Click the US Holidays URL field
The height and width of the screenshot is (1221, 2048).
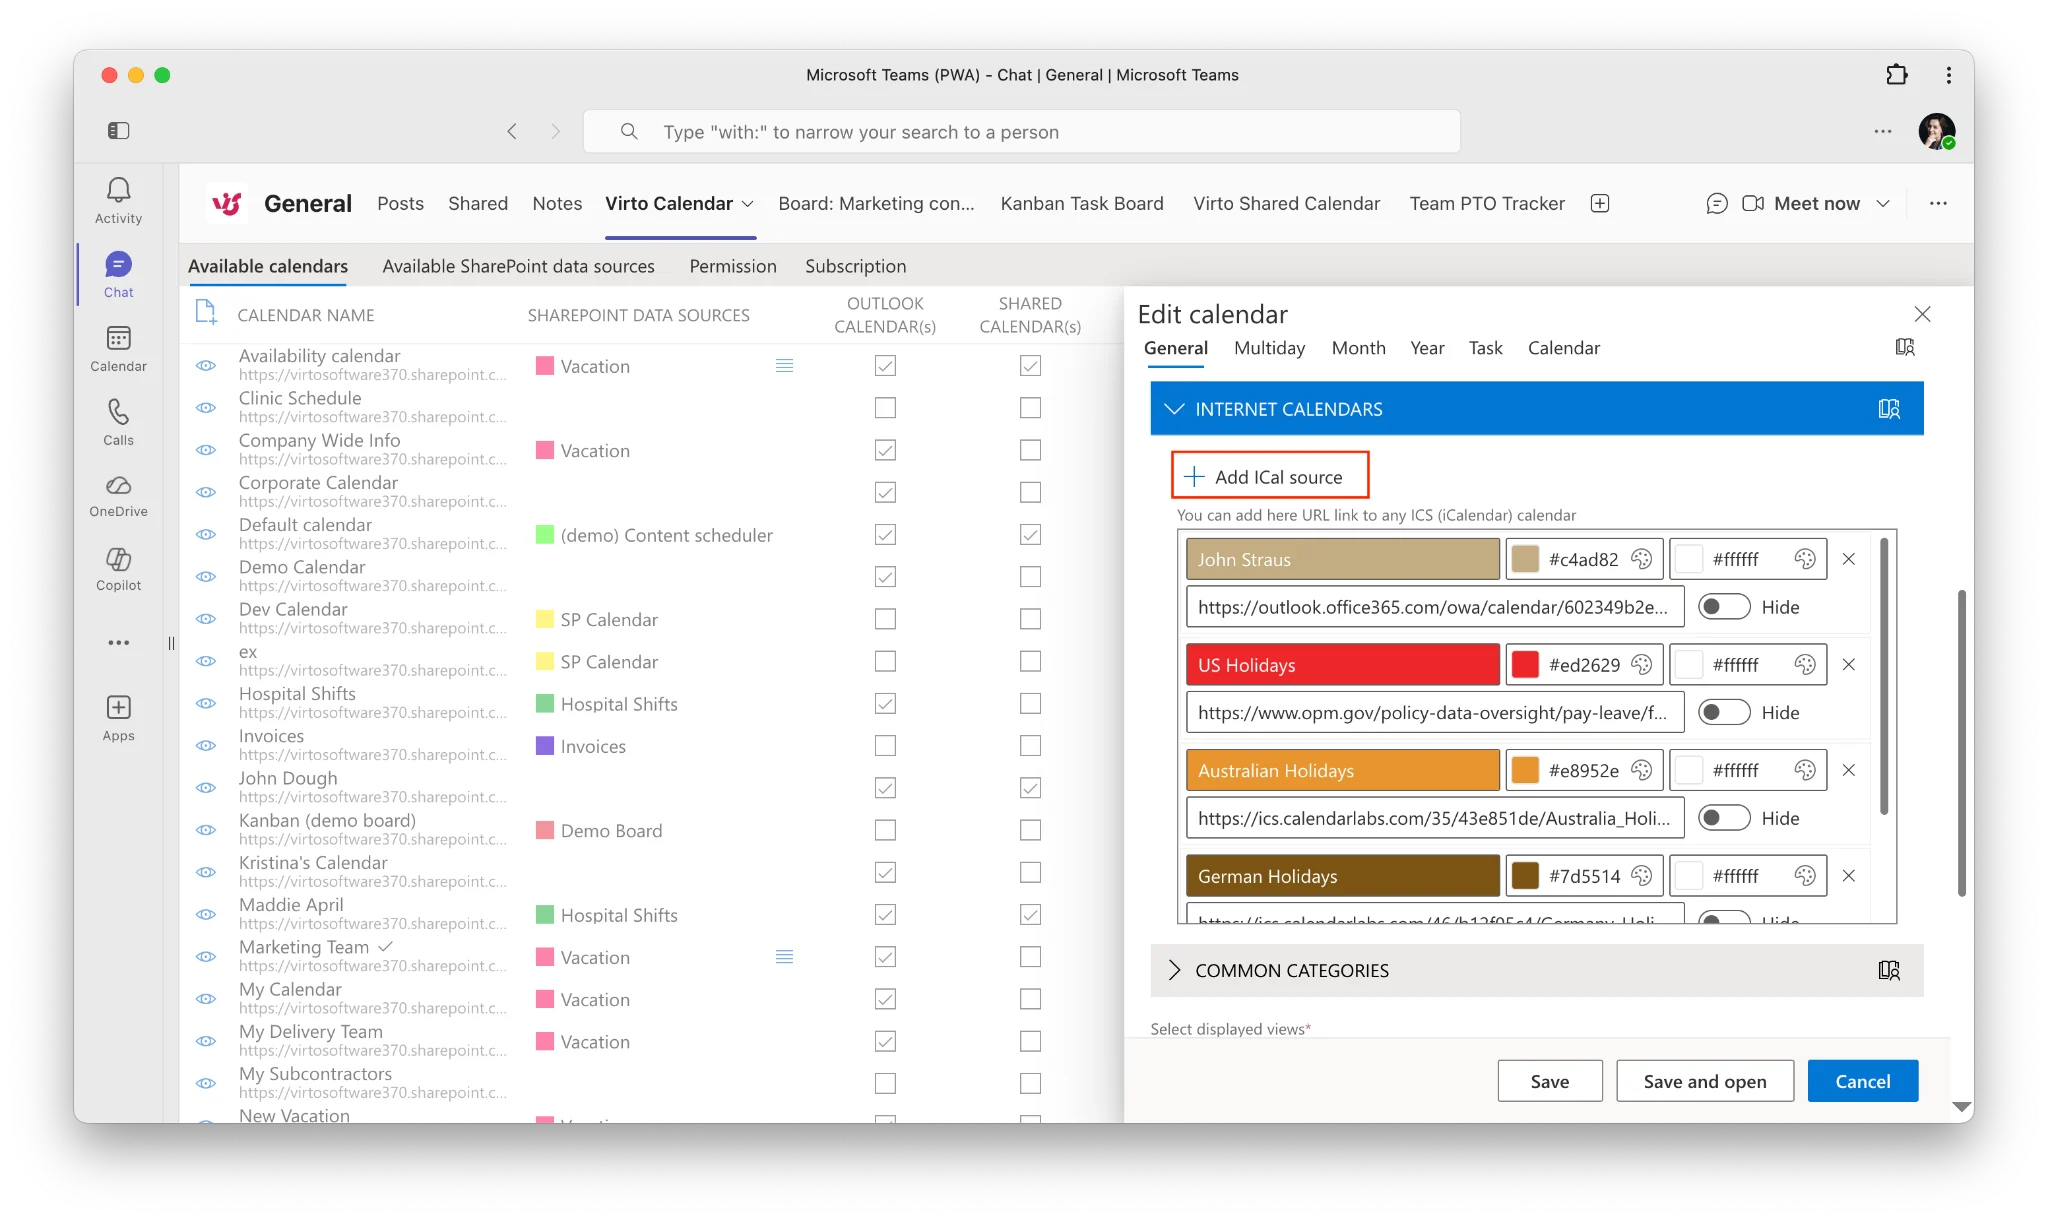point(1435,713)
